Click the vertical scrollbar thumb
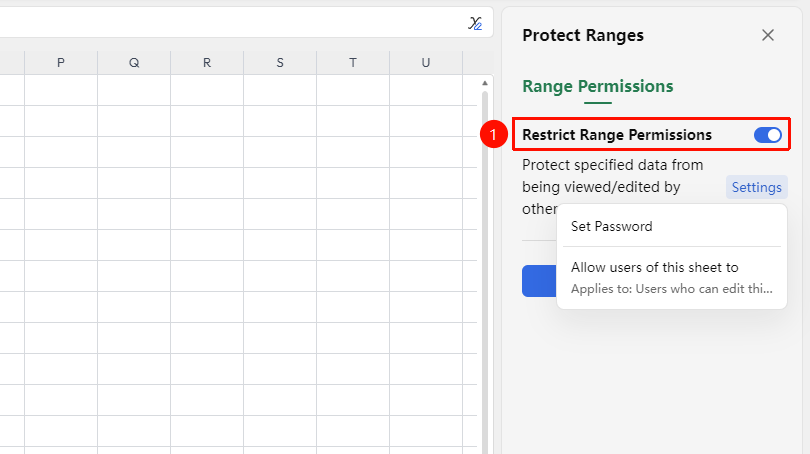 coord(485,271)
